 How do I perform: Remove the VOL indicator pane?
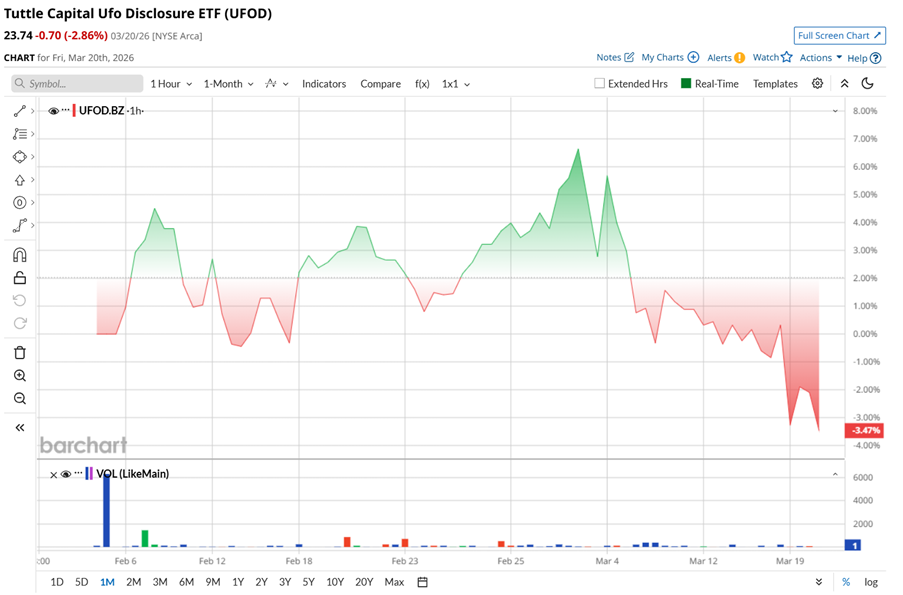click(x=53, y=475)
